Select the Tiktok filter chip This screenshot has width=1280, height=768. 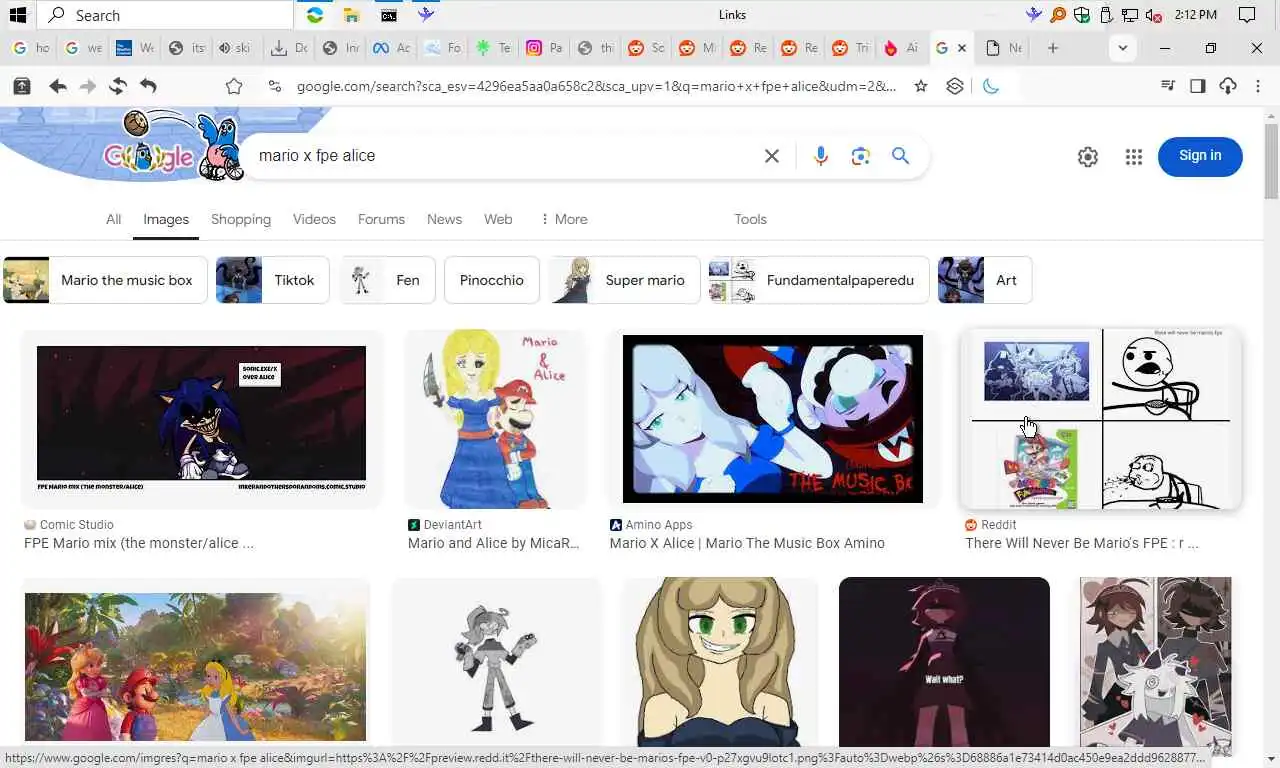(272, 280)
